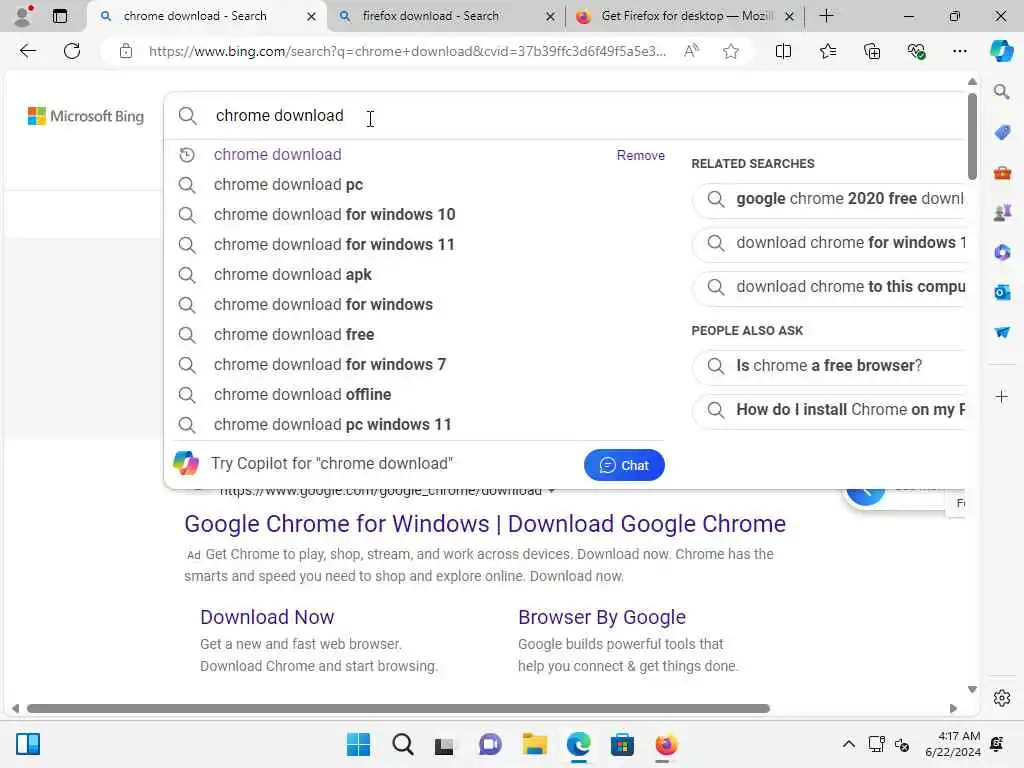View site information lock icon

pyautogui.click(x=126, y=51)
